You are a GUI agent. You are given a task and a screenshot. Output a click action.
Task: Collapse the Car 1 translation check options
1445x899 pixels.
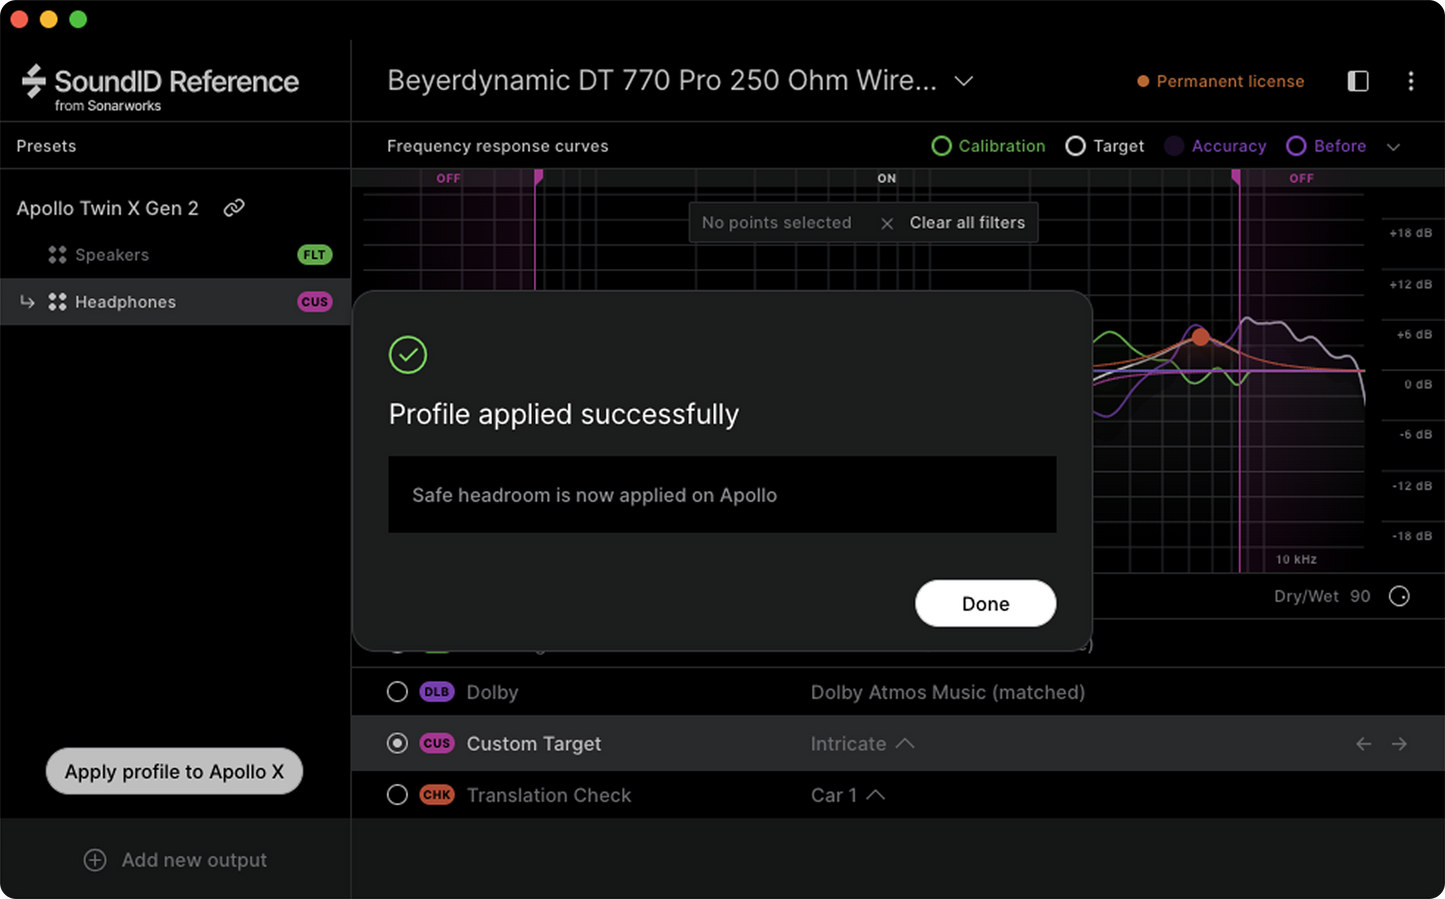click(x=876, y=795)
